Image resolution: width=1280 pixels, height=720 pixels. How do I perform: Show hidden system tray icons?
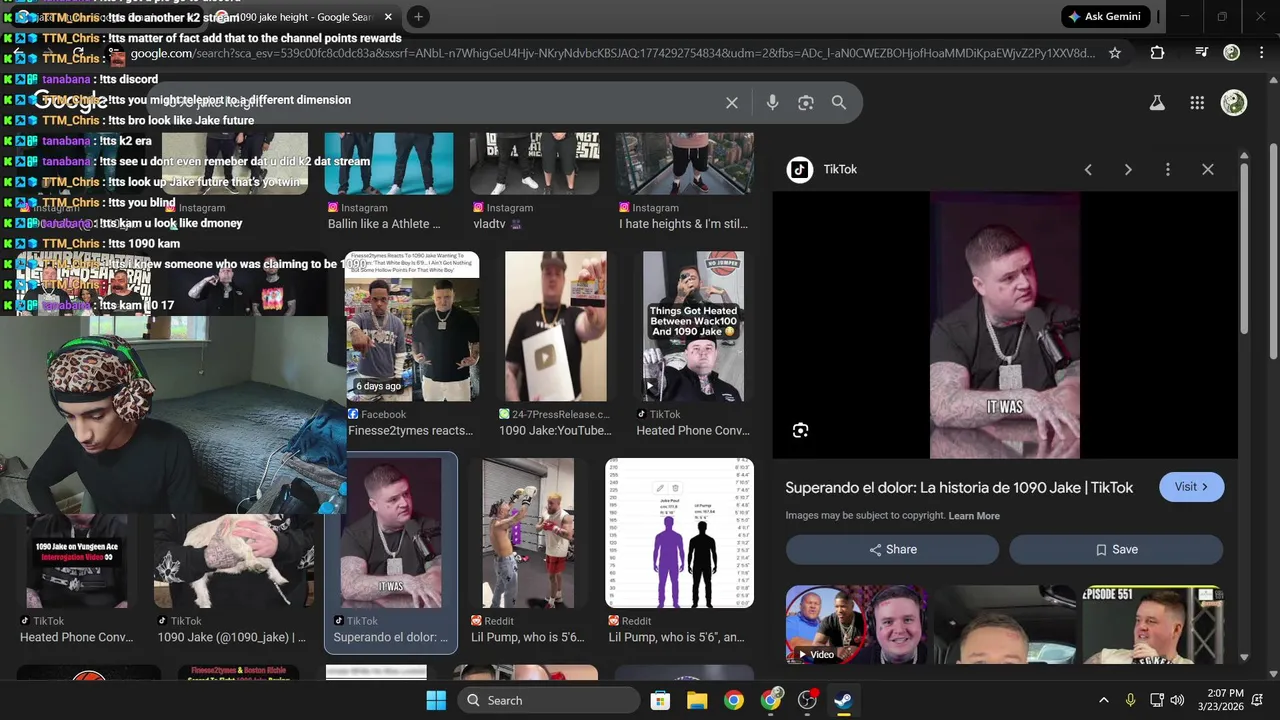pyautogui.click(x=1104, y=700)
